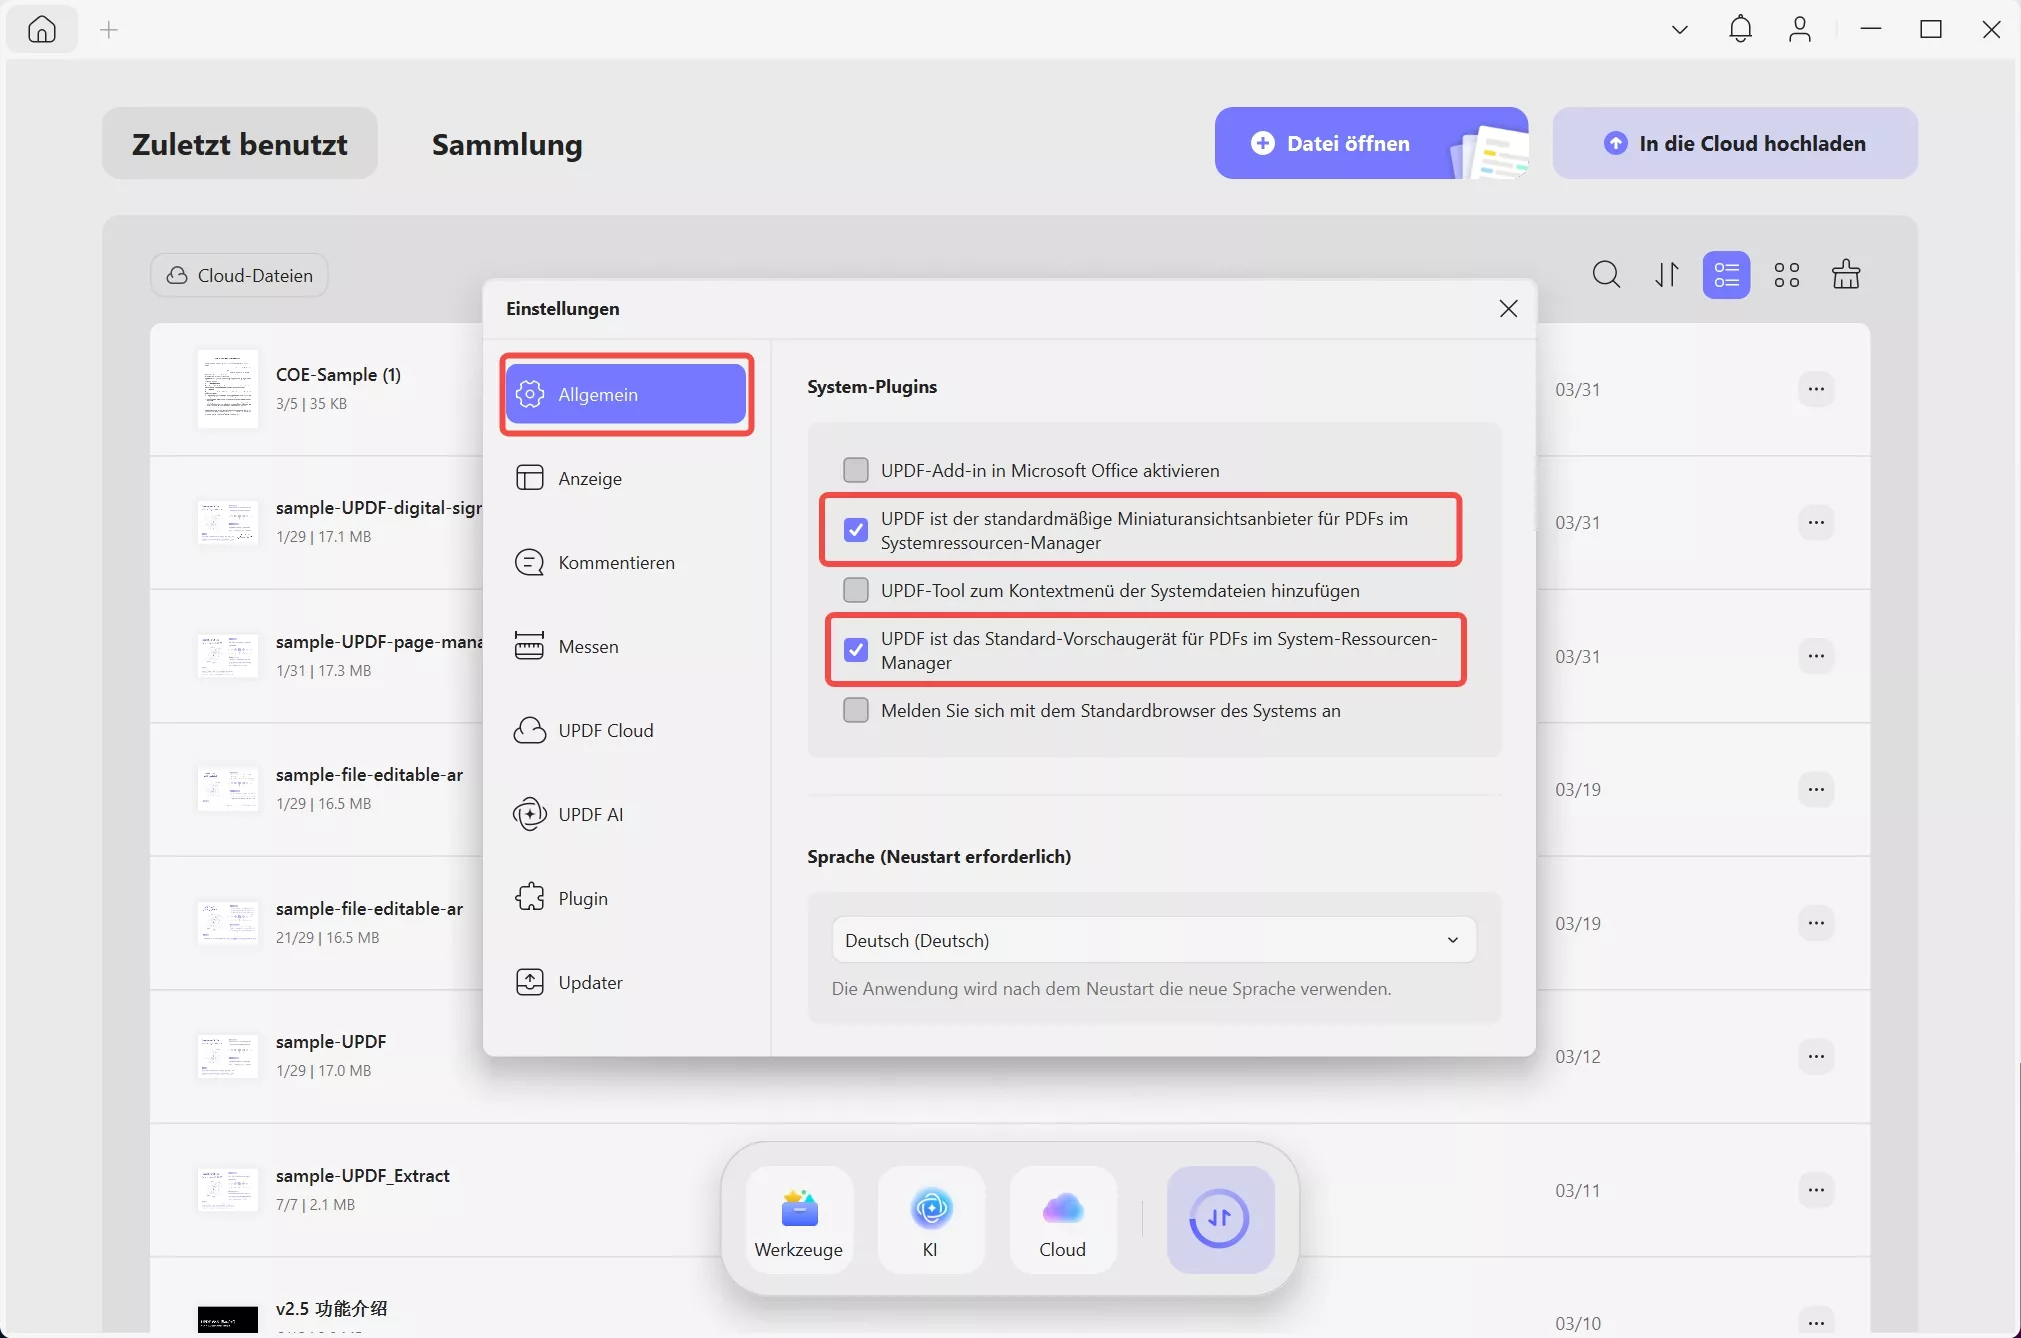Select the Anzeige settings section
This screenshot has width=2021, height=1338.
point(590,479)
